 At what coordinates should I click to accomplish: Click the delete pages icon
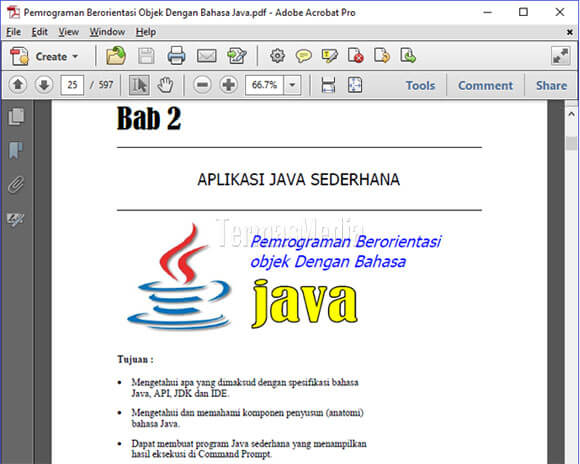[355, 56]
